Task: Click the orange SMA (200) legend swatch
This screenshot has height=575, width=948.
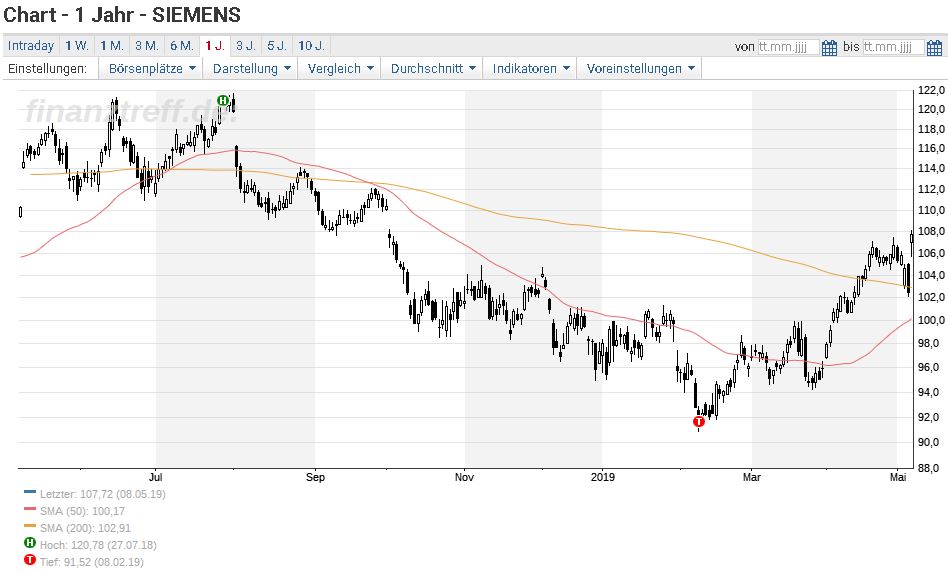Action: [x=30, y=526]
